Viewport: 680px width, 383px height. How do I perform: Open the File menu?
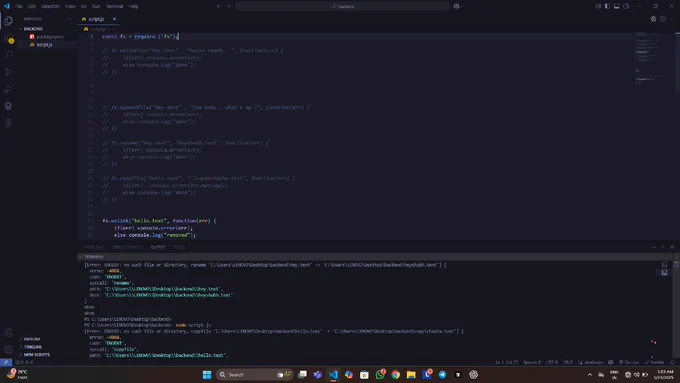point(19,7)
